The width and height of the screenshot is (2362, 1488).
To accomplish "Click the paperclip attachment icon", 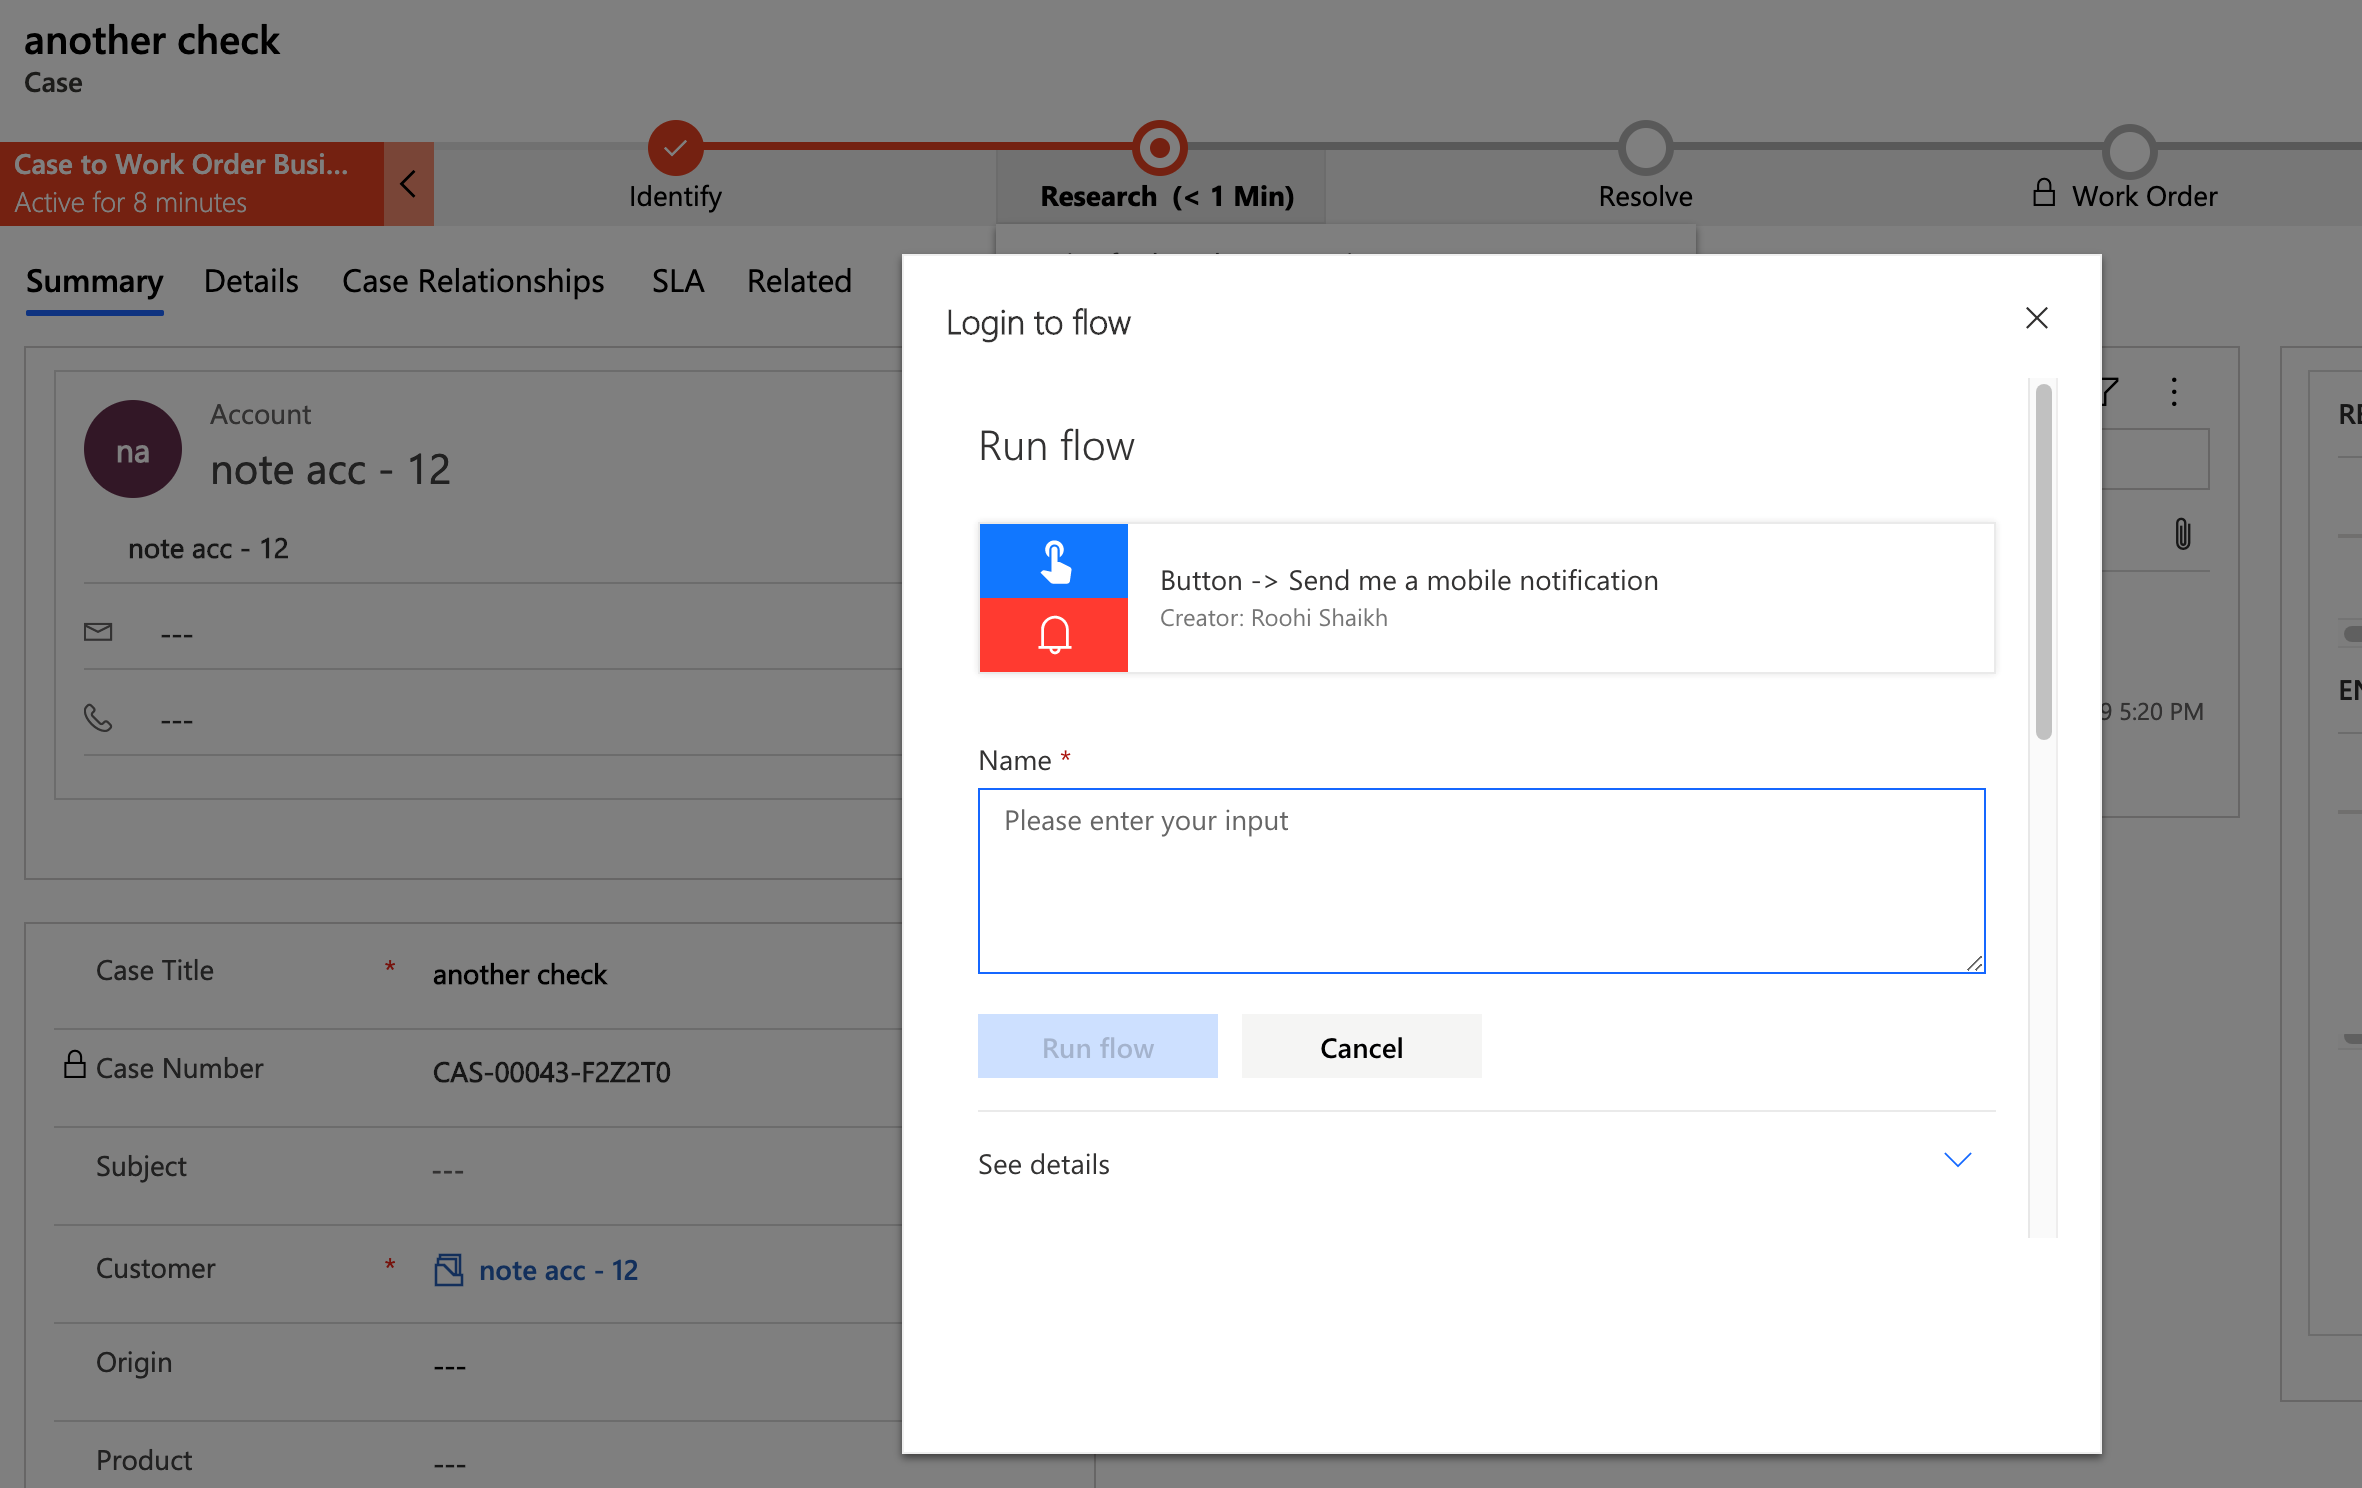I will pos(2184,533).
